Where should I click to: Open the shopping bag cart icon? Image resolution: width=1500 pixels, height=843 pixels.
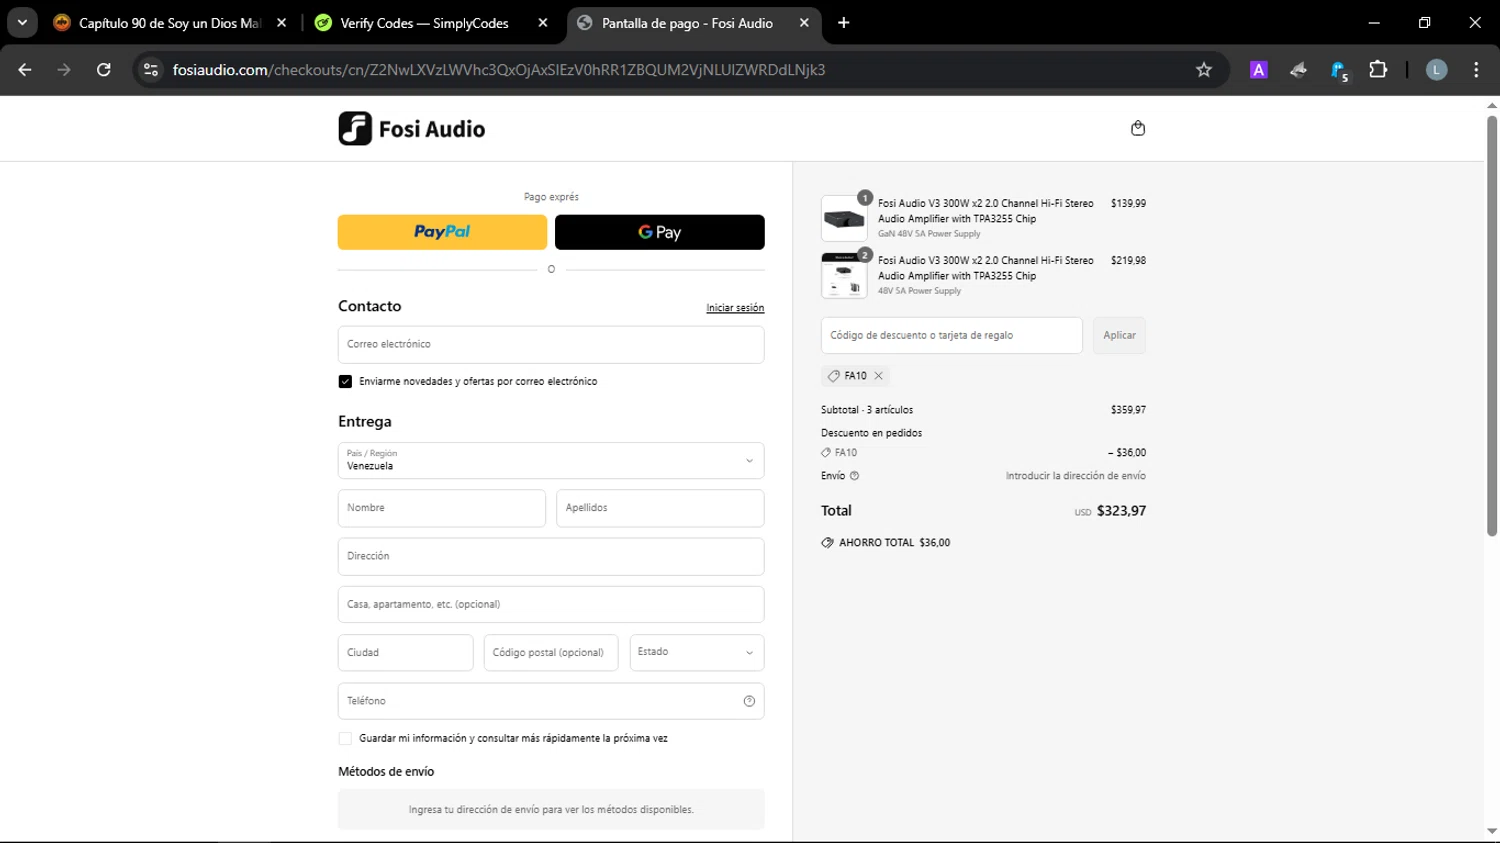(x=1137, y=128)
